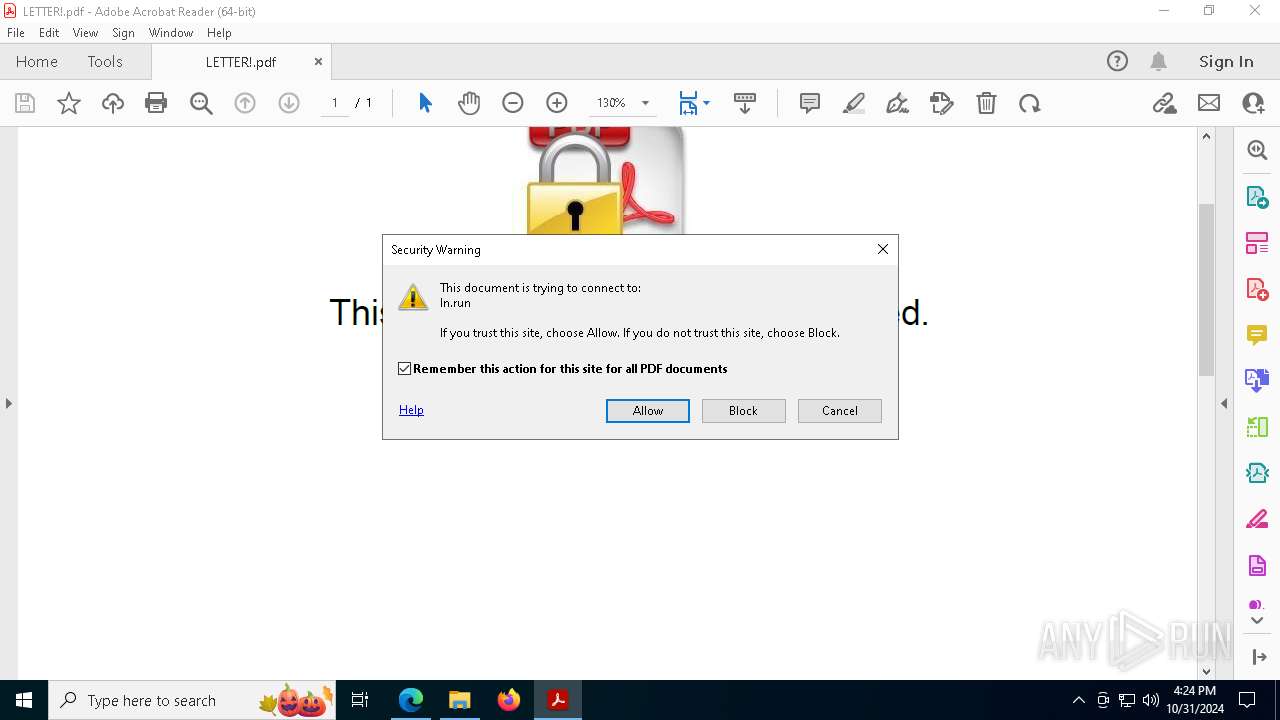Screen dimensions: 1280x720
Task: Collapse the right tools pane arrow
Action: tap(1224, 403)
